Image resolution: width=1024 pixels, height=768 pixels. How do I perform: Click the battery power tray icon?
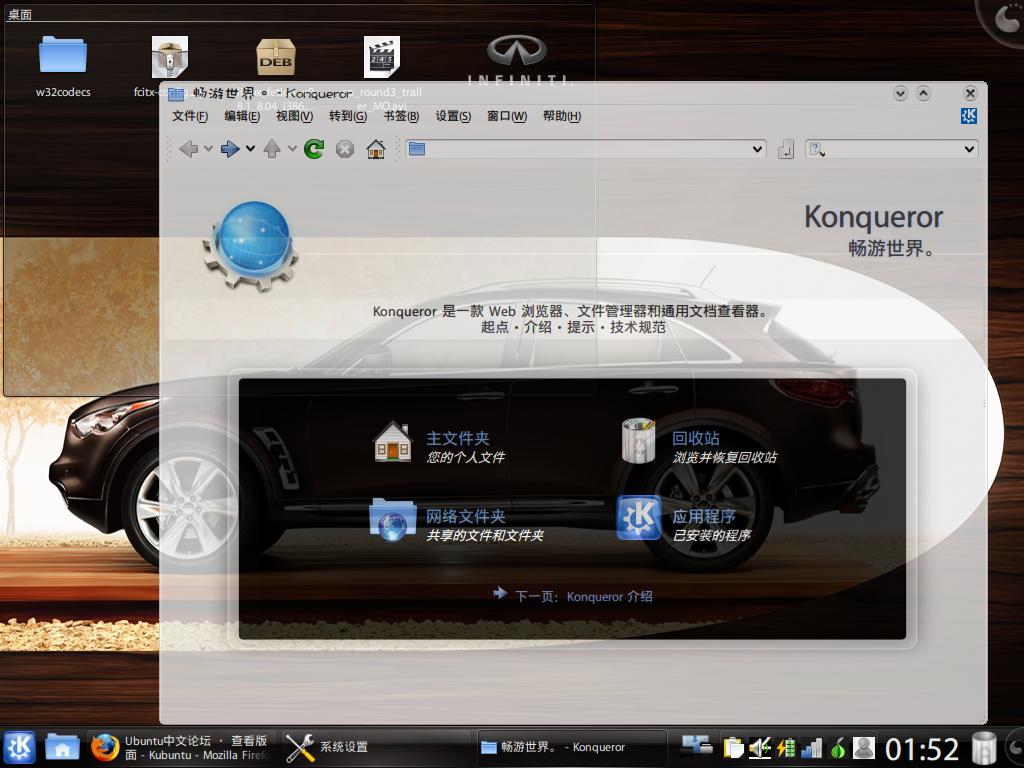(x=786, y=747)
